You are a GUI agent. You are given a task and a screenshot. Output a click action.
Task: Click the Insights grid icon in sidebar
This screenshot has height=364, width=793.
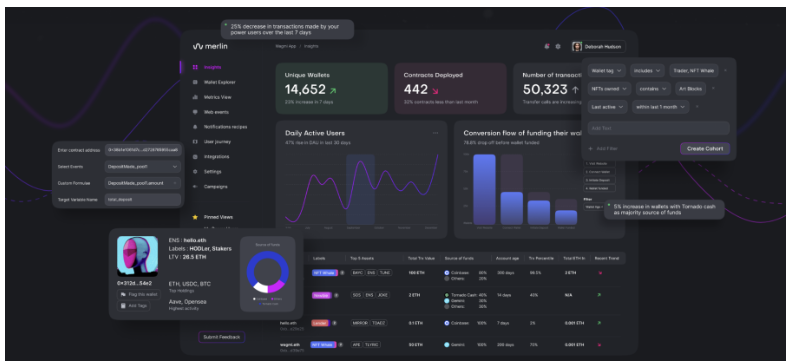click(x=195, y=67)
